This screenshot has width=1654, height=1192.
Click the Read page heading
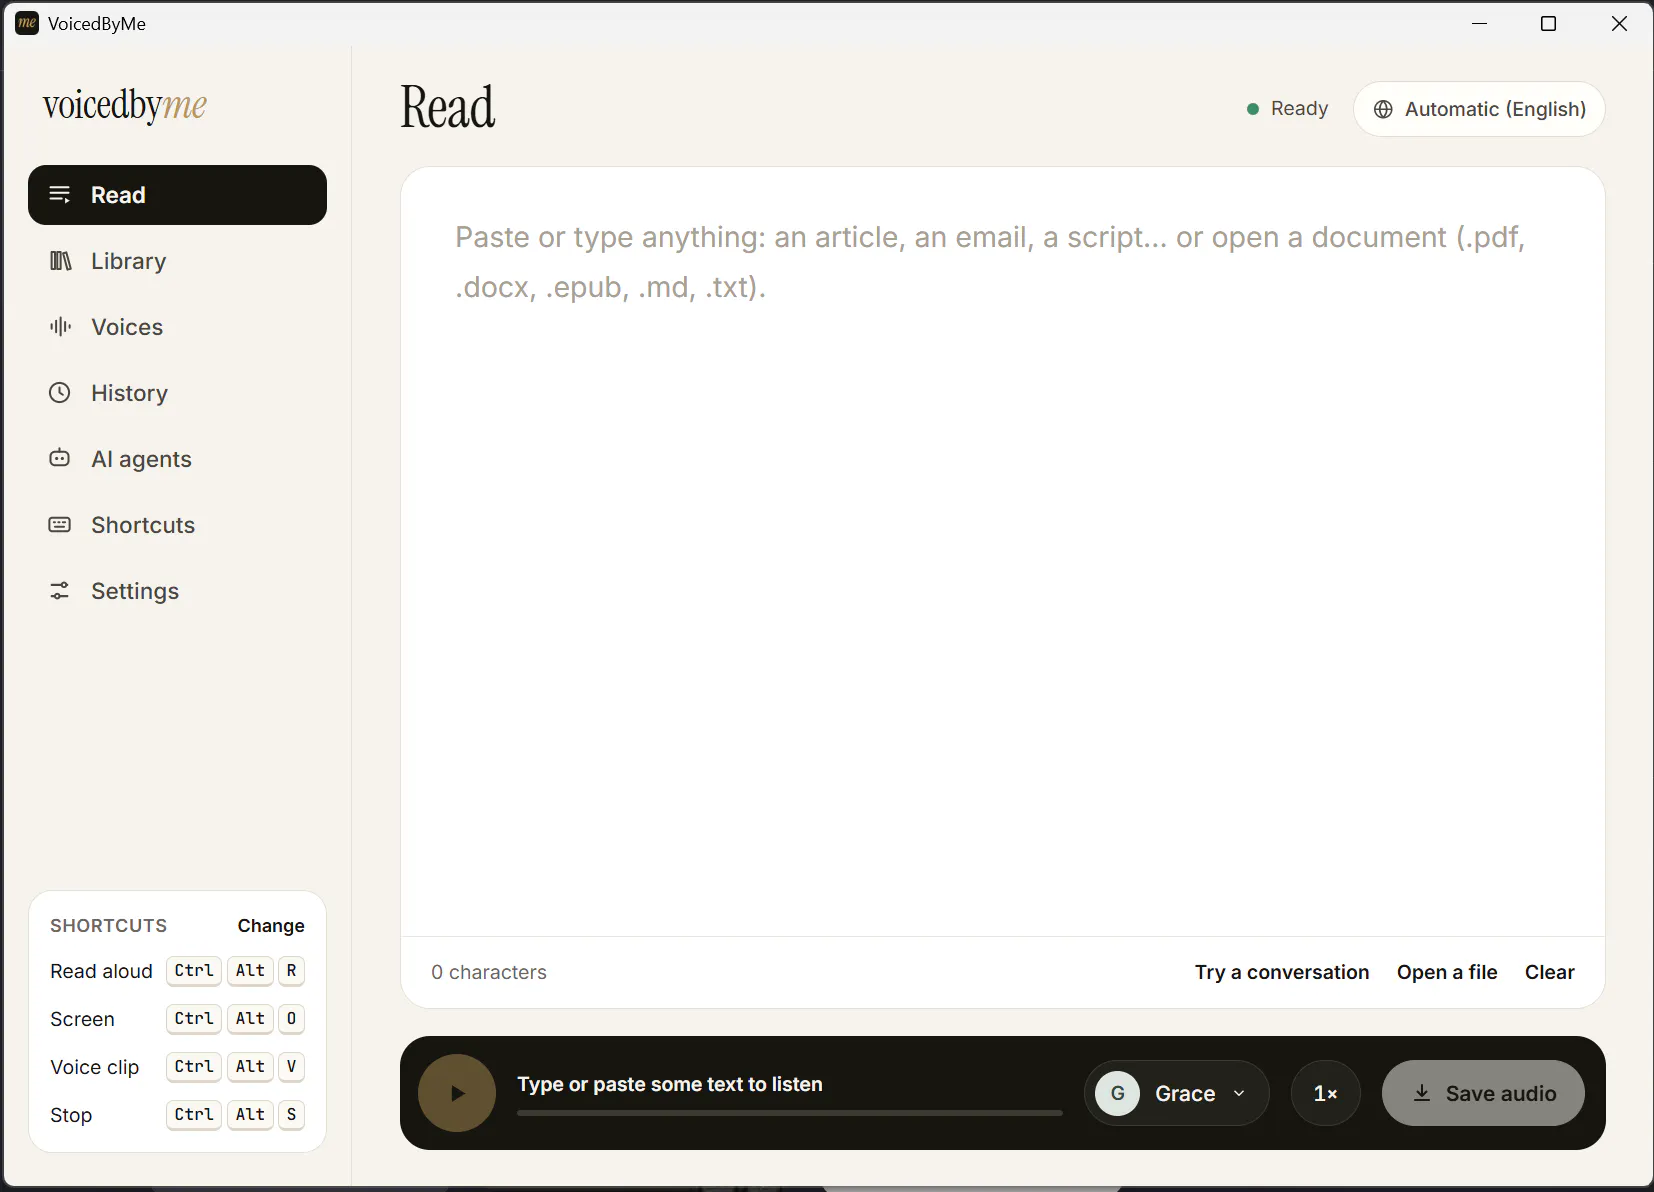(x=448, y=107)
